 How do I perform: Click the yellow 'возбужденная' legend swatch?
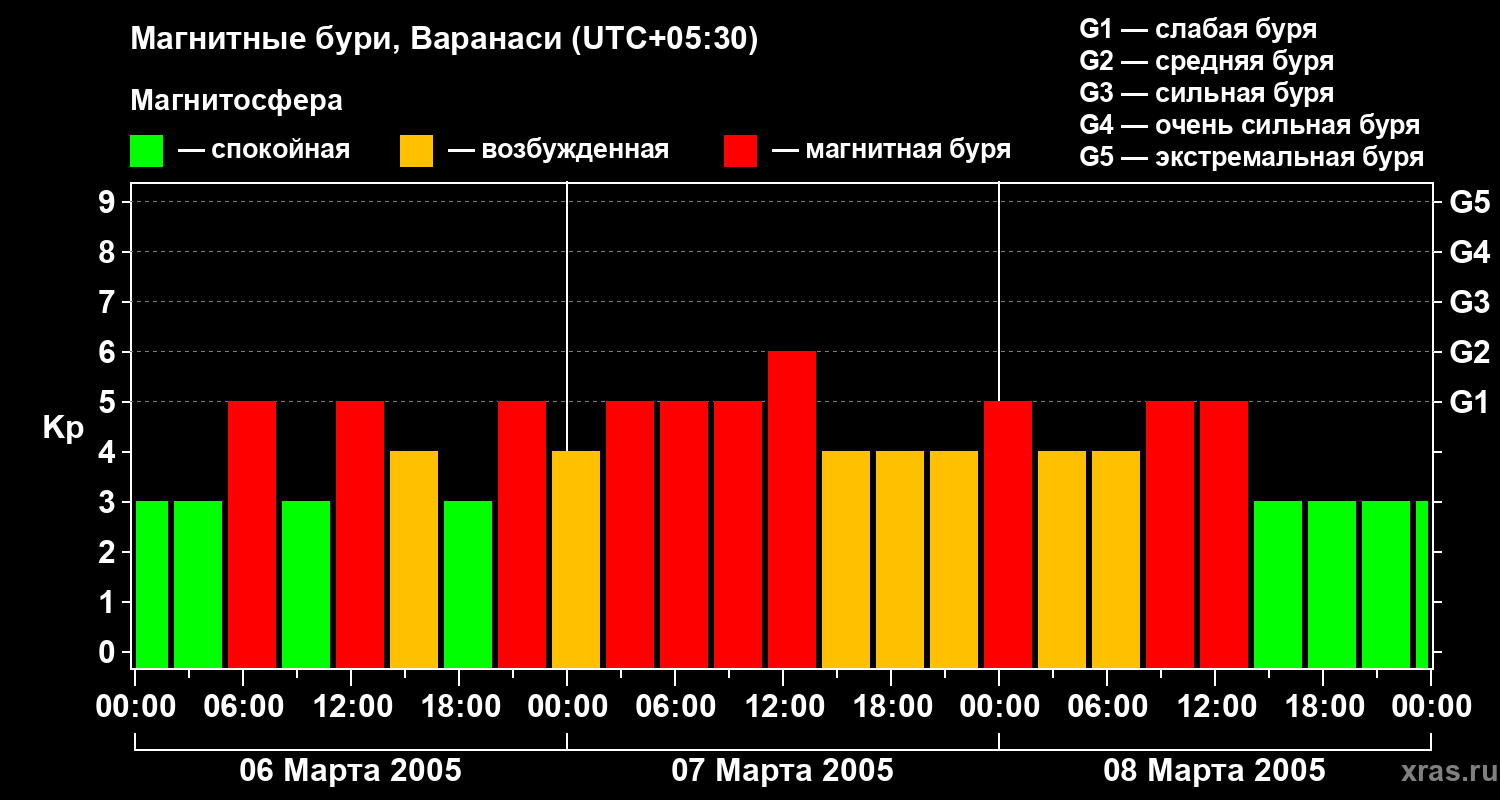tap(416, 151)
